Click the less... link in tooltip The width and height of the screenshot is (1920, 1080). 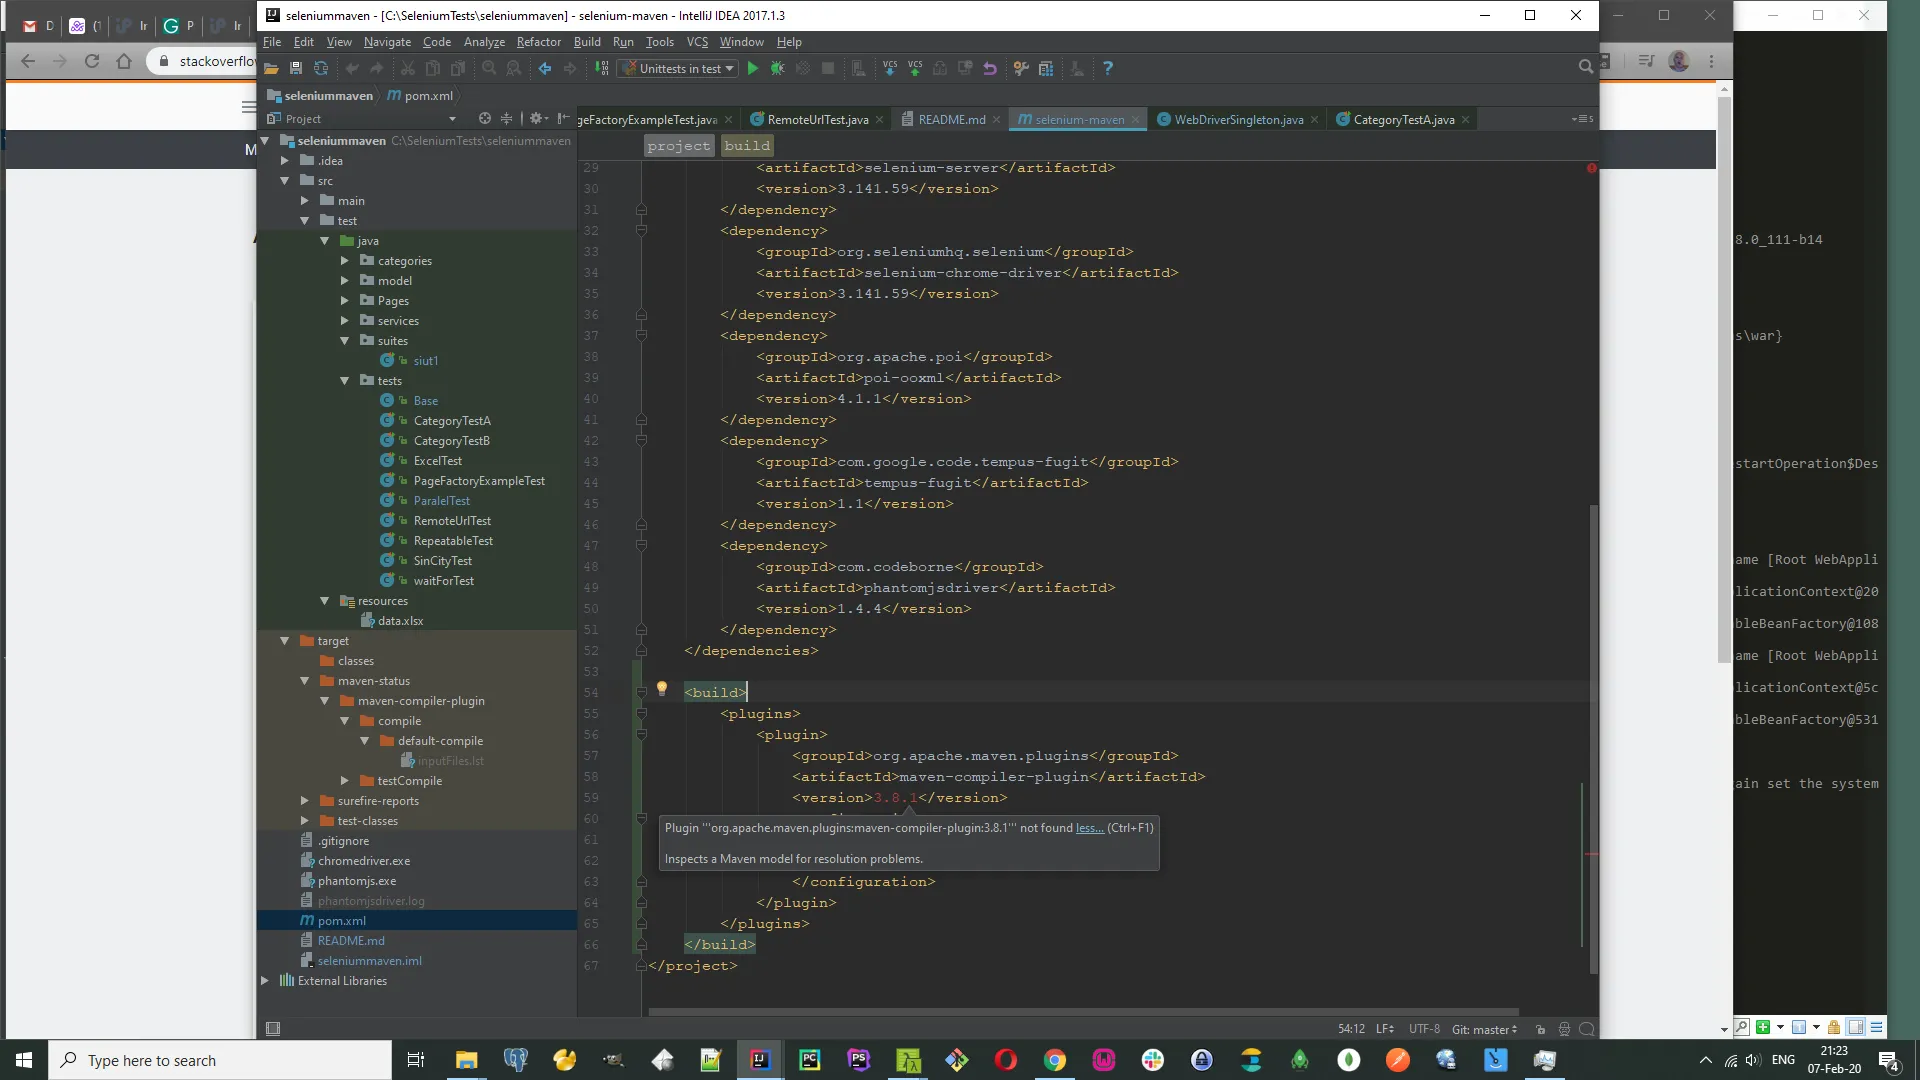(x=1089, y=828)
